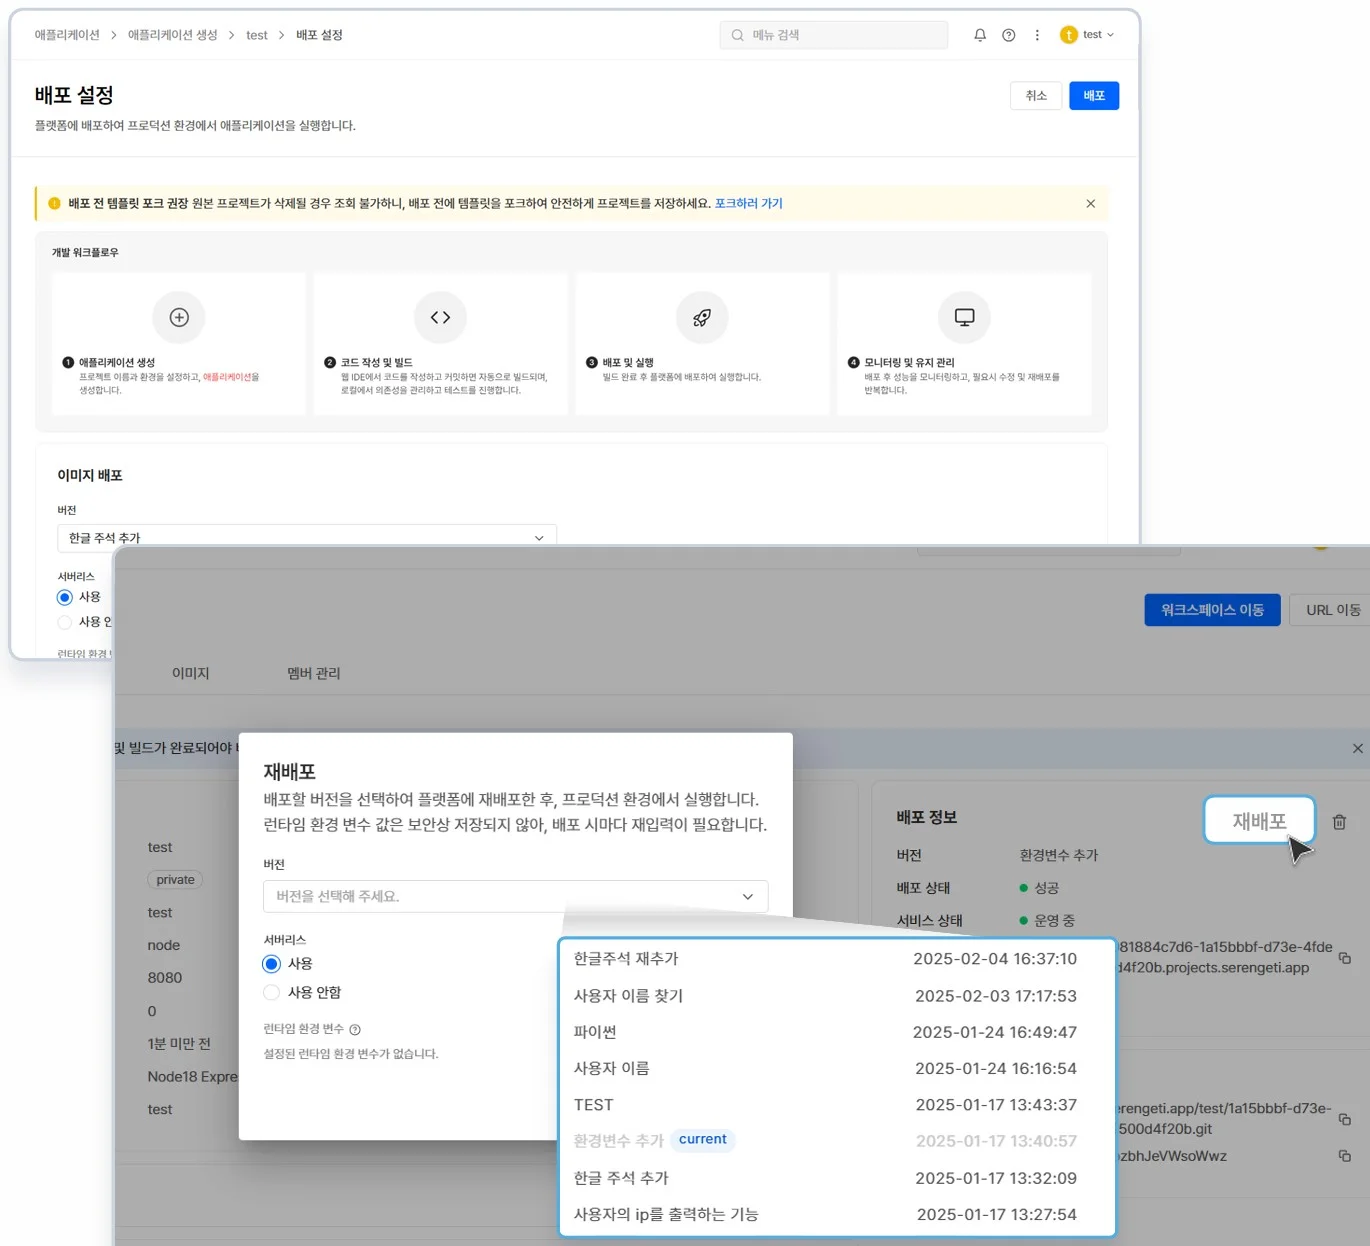Click the notification bell icon
Screen dimensions: 1370x1246
coord(979,35)
